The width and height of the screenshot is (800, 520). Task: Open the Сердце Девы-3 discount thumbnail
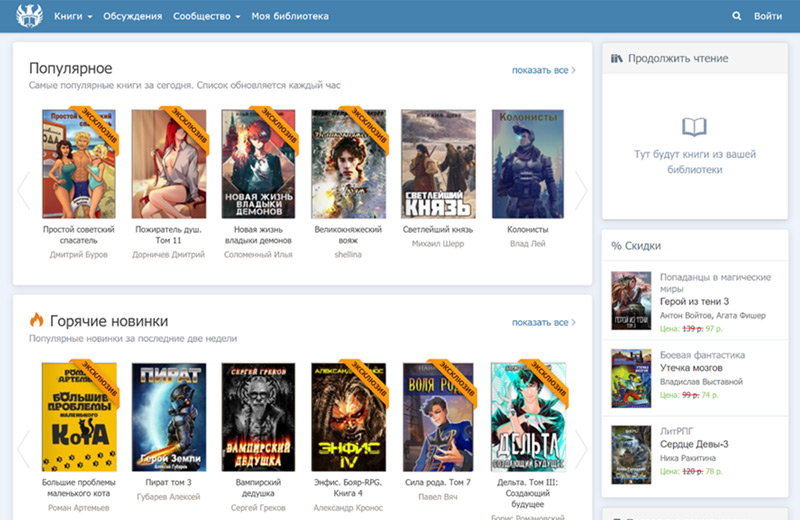(x=631, y=455)
